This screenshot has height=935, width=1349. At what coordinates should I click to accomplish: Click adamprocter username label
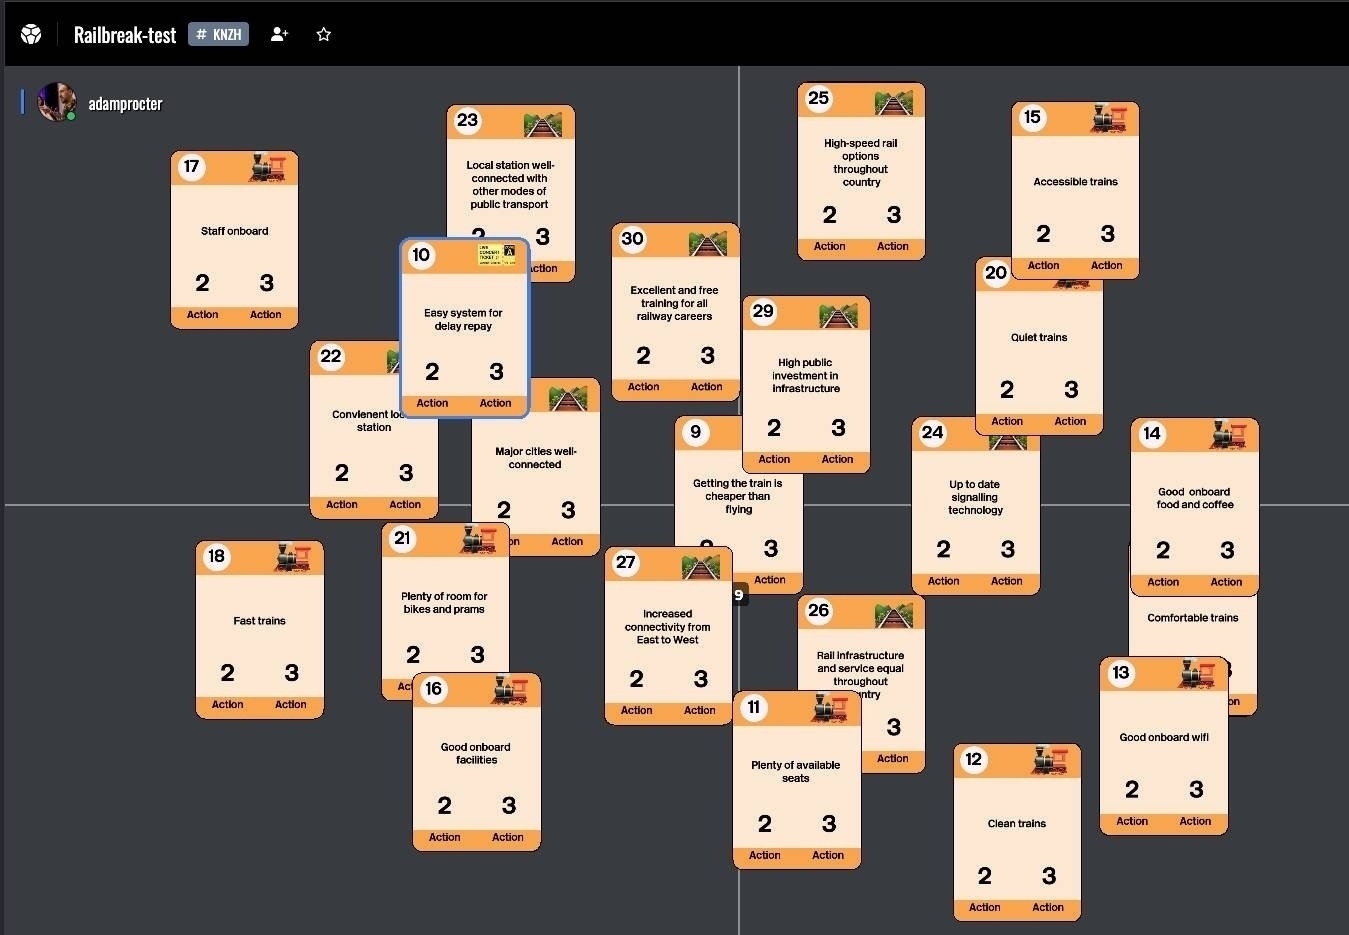(x=125, y=104)
